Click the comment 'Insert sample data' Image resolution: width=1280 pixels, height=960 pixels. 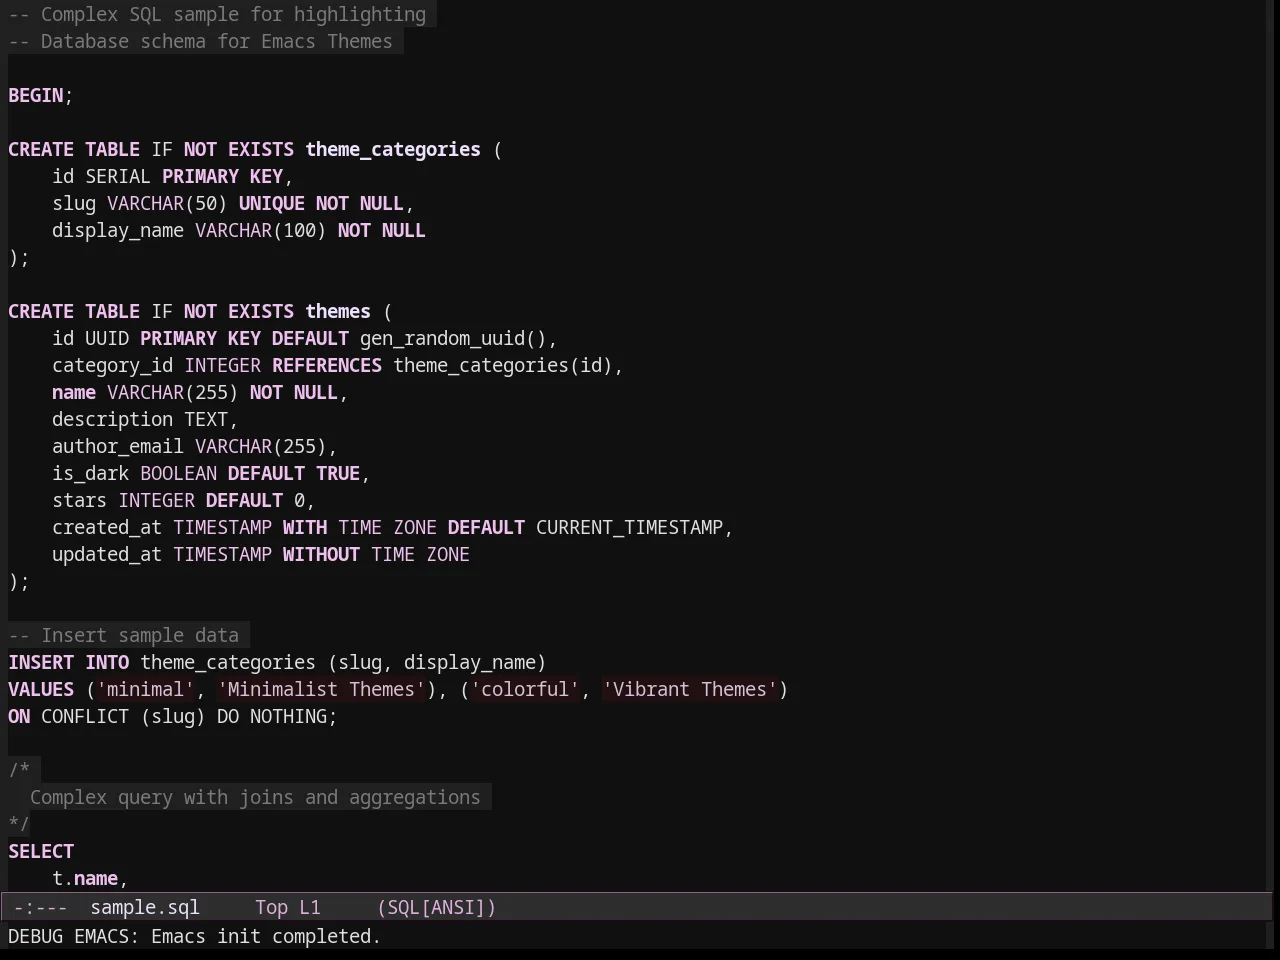(140, 636)
